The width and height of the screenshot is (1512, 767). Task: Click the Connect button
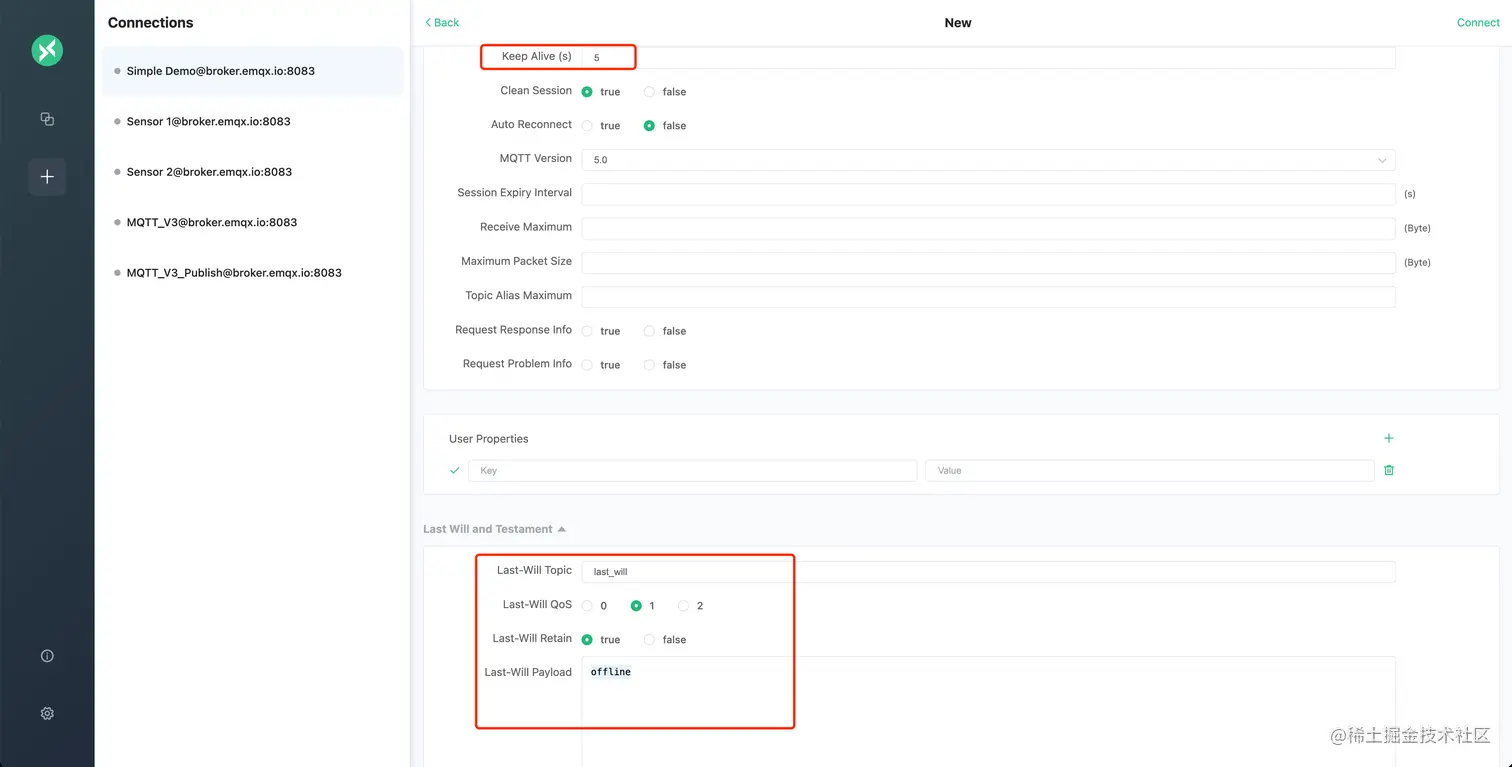point(1478,22)
